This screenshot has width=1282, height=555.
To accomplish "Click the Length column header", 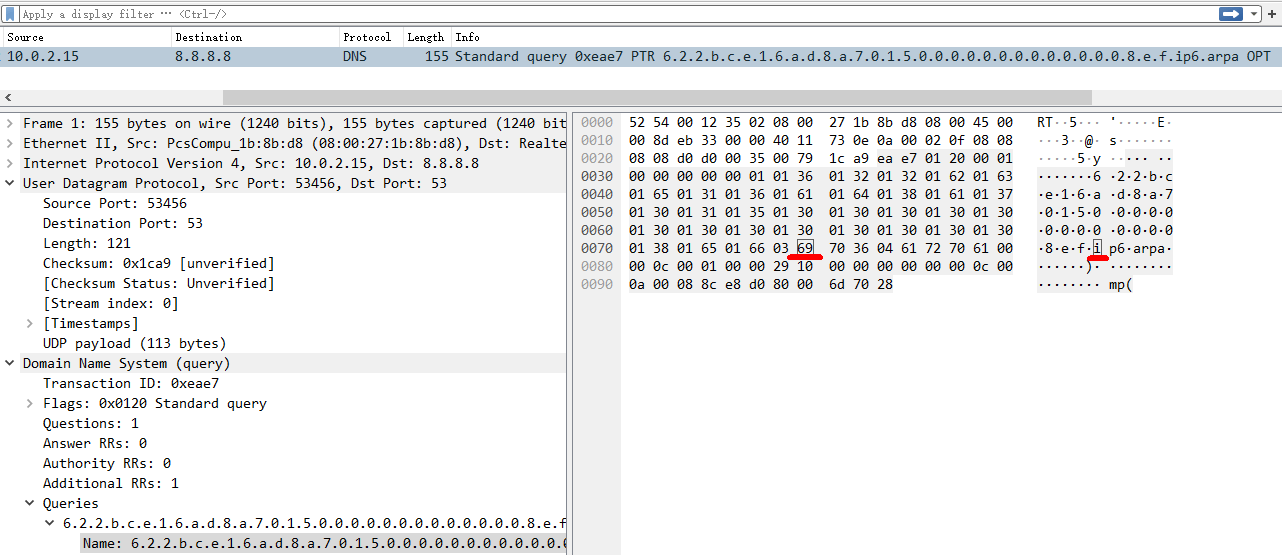I will point(425,37).
